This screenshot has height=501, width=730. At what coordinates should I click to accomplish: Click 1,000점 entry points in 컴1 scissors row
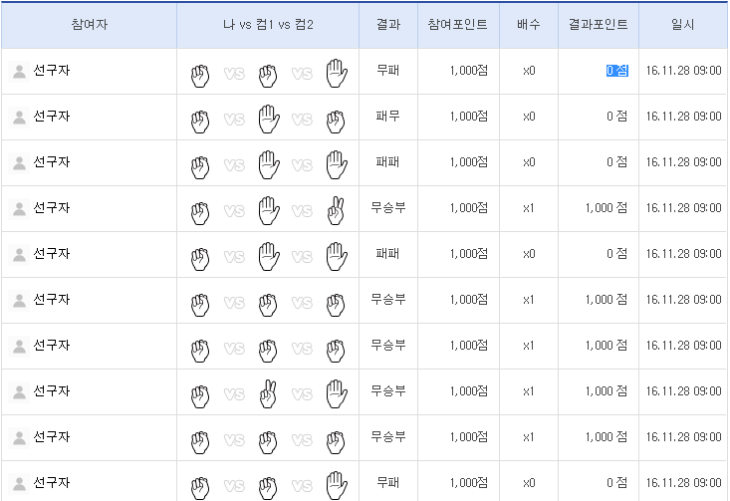coord(469,391)
